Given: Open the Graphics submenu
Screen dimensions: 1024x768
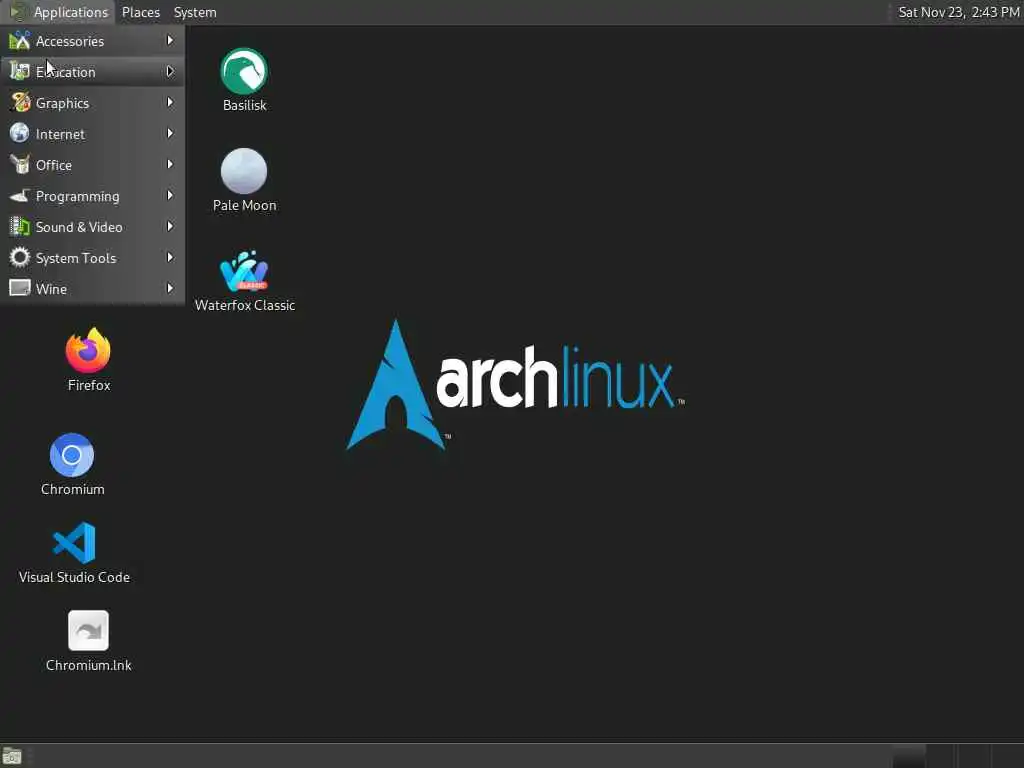Looking at the screenshot, I should [x=92, y=103].
